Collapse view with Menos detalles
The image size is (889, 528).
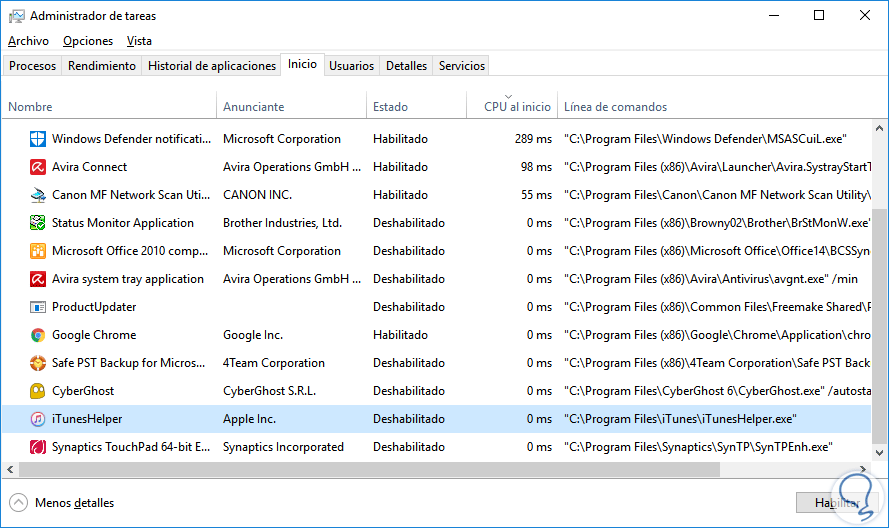pos(62,503)
